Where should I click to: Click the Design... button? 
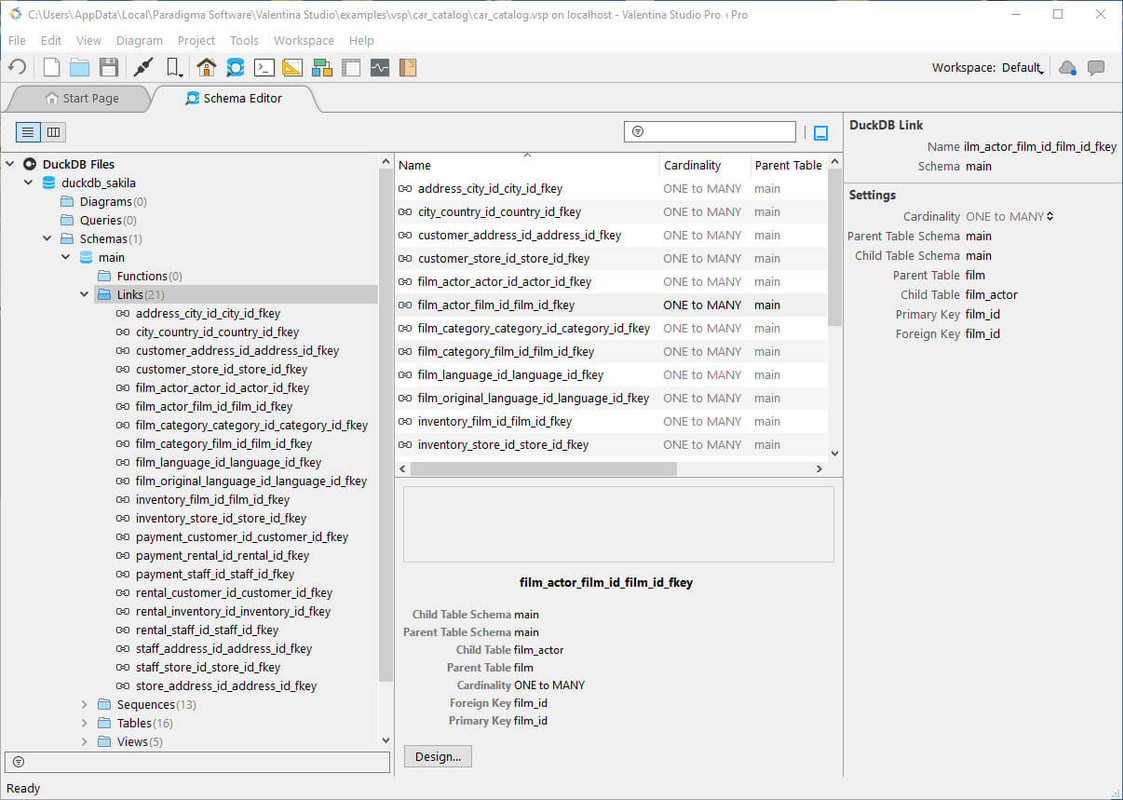pyautogui.click(x=438, y=756)
